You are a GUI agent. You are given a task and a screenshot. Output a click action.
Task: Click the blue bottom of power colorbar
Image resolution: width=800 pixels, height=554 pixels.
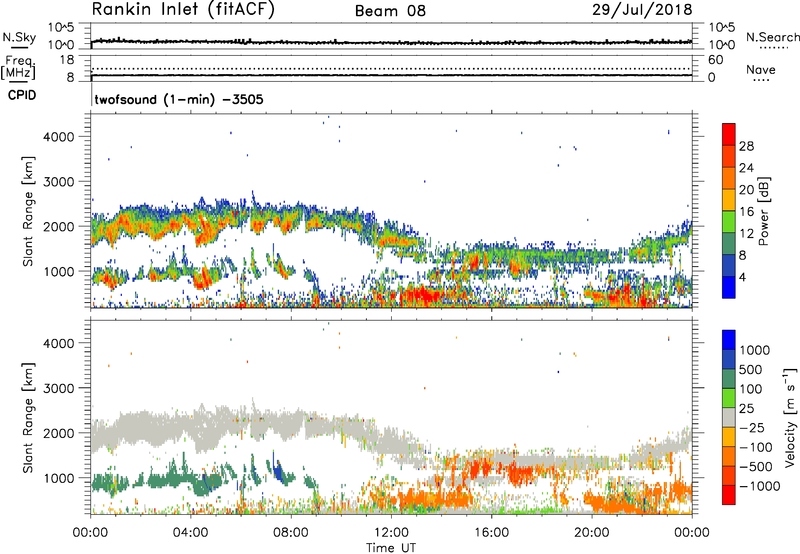coord(729,287)
